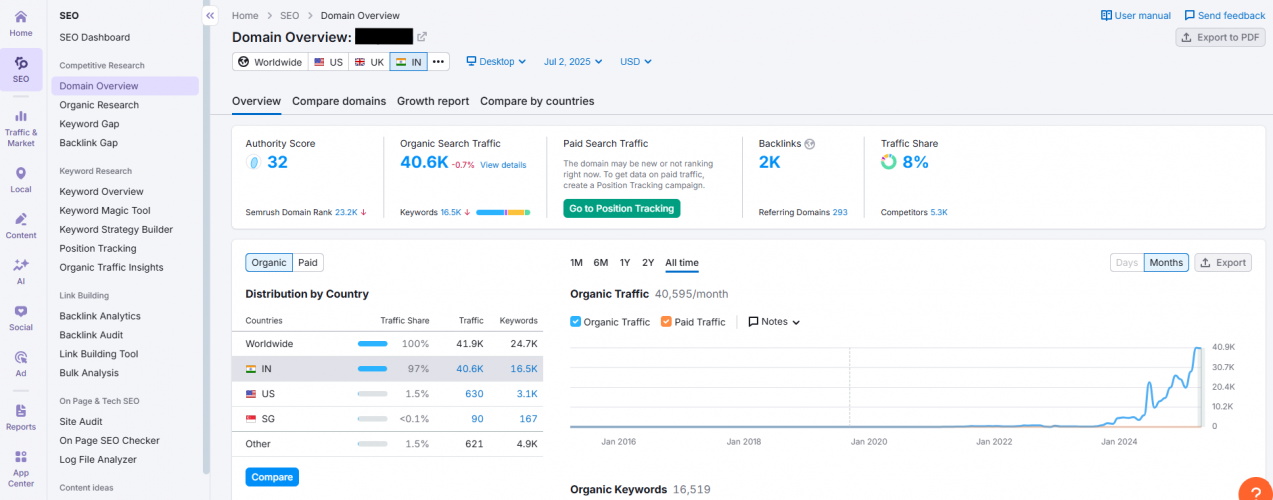Open Site Audit in sidebar

81,422
